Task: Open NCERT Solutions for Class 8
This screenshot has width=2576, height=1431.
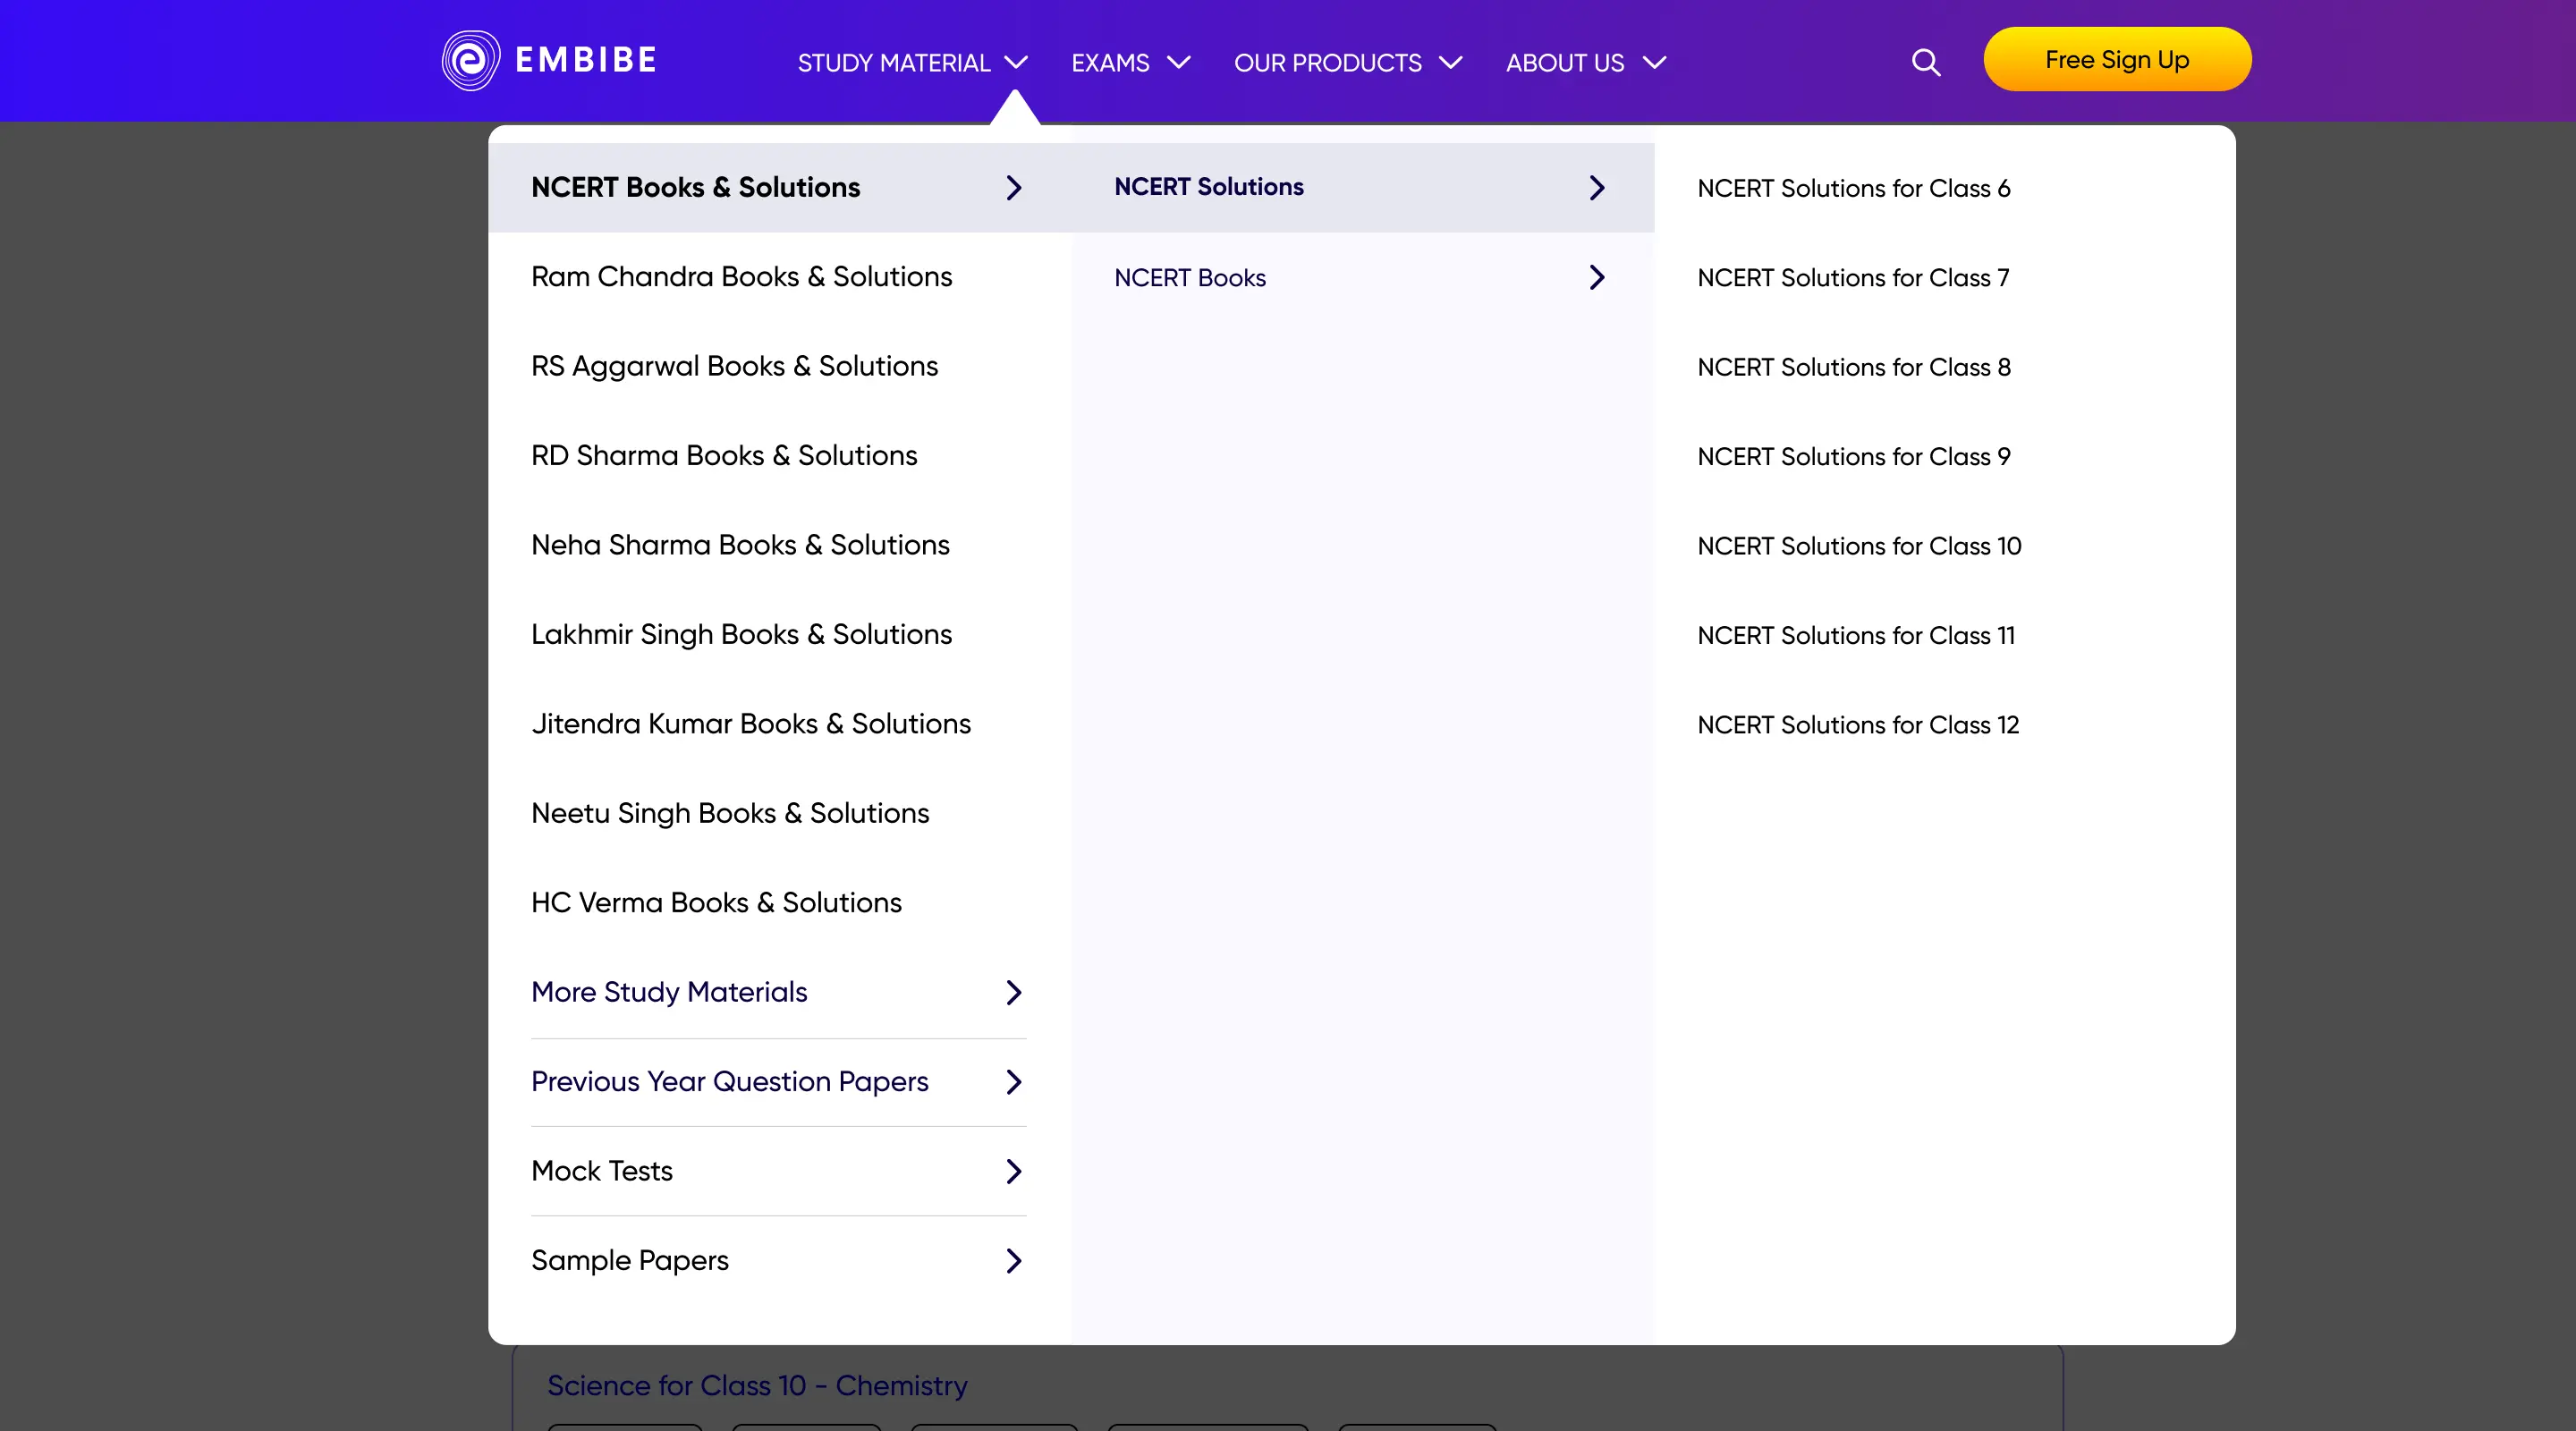Action: [x=1853, y=368]
